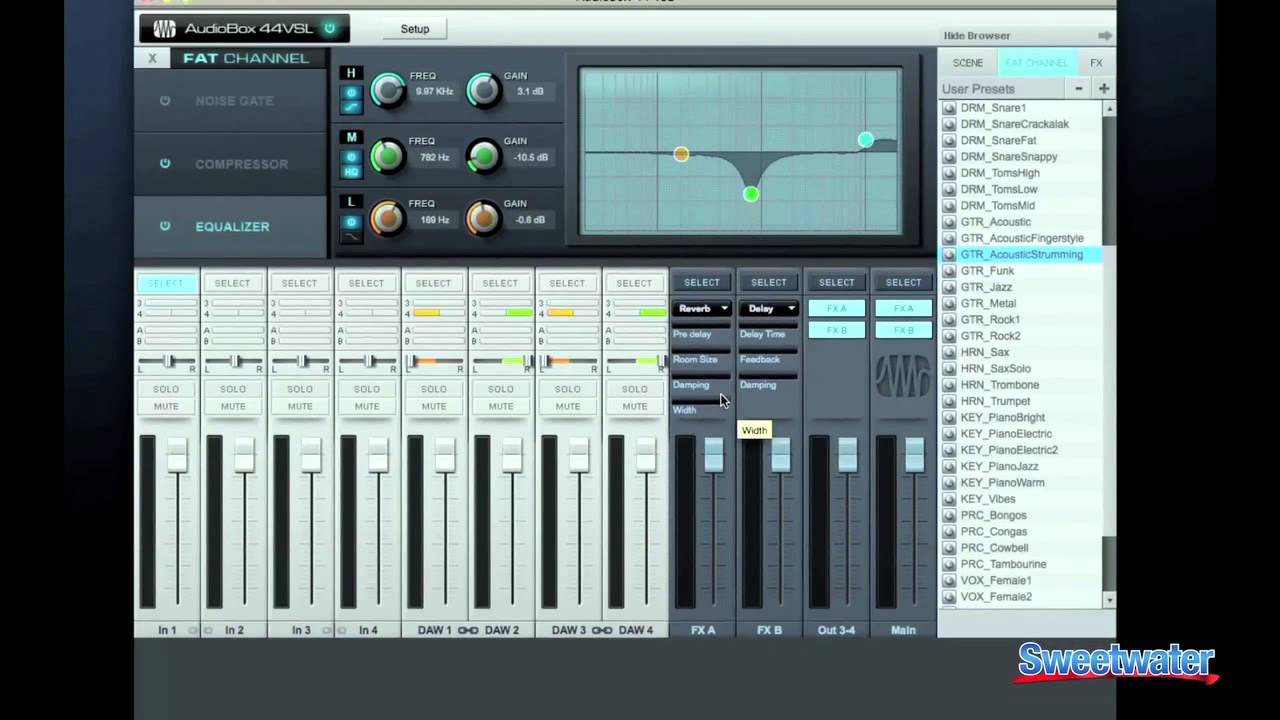This screenshot has height=720, width=1280.
Task: Toggle the high band shelf icon
Action: click(x=351, y=106)
